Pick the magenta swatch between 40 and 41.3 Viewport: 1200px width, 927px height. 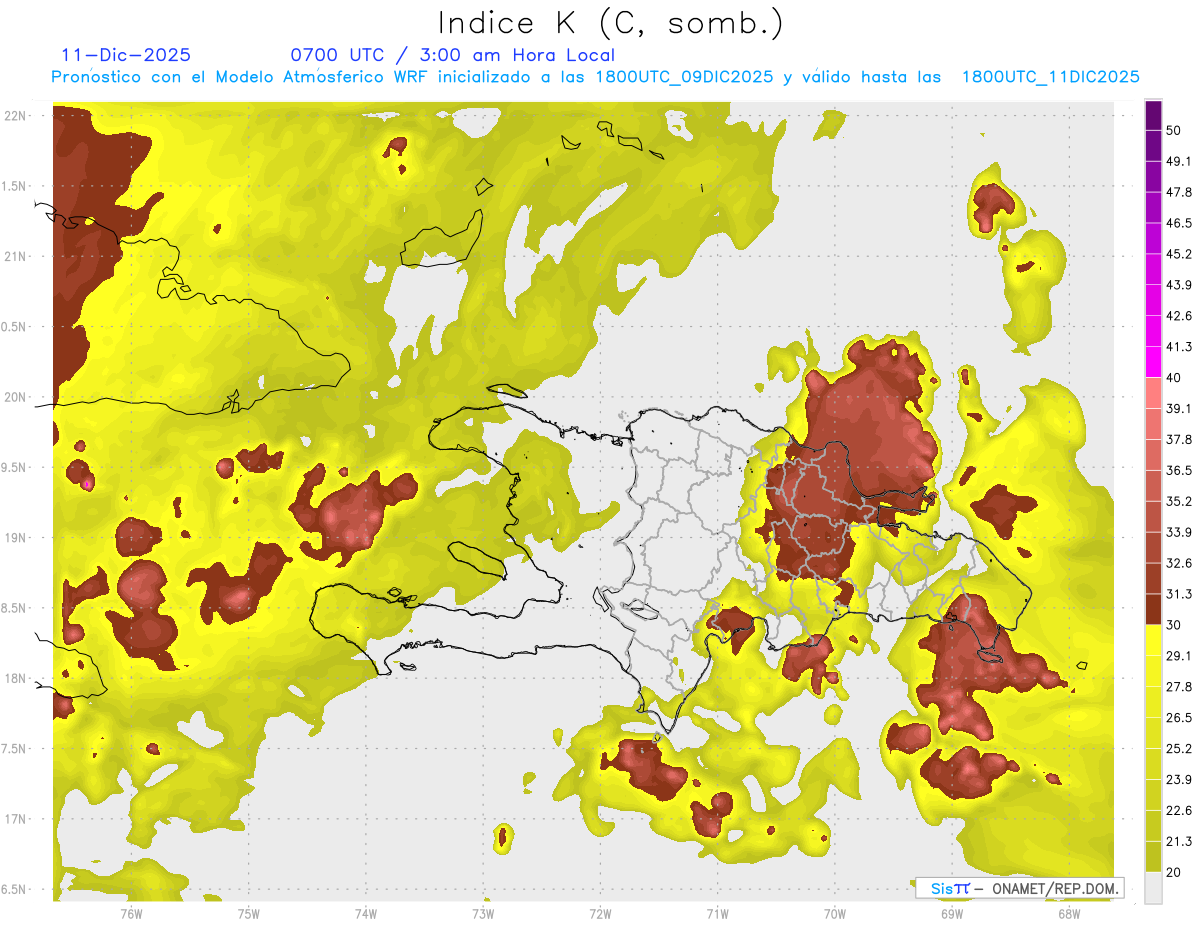(x=1153, y=363)
